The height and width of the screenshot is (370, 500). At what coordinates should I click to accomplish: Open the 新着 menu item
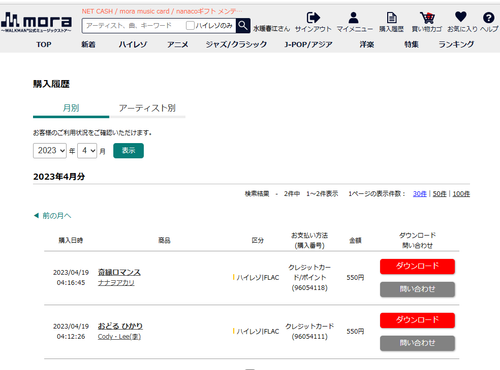[88, 44]
